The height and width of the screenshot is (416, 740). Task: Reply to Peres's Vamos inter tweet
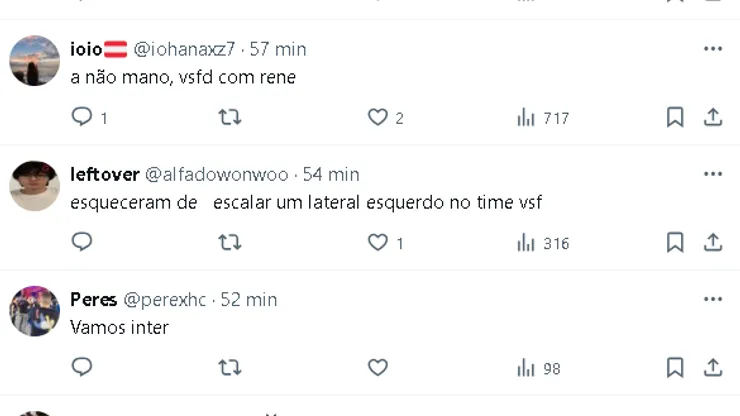pyautogui.click(x=82, y=367)
